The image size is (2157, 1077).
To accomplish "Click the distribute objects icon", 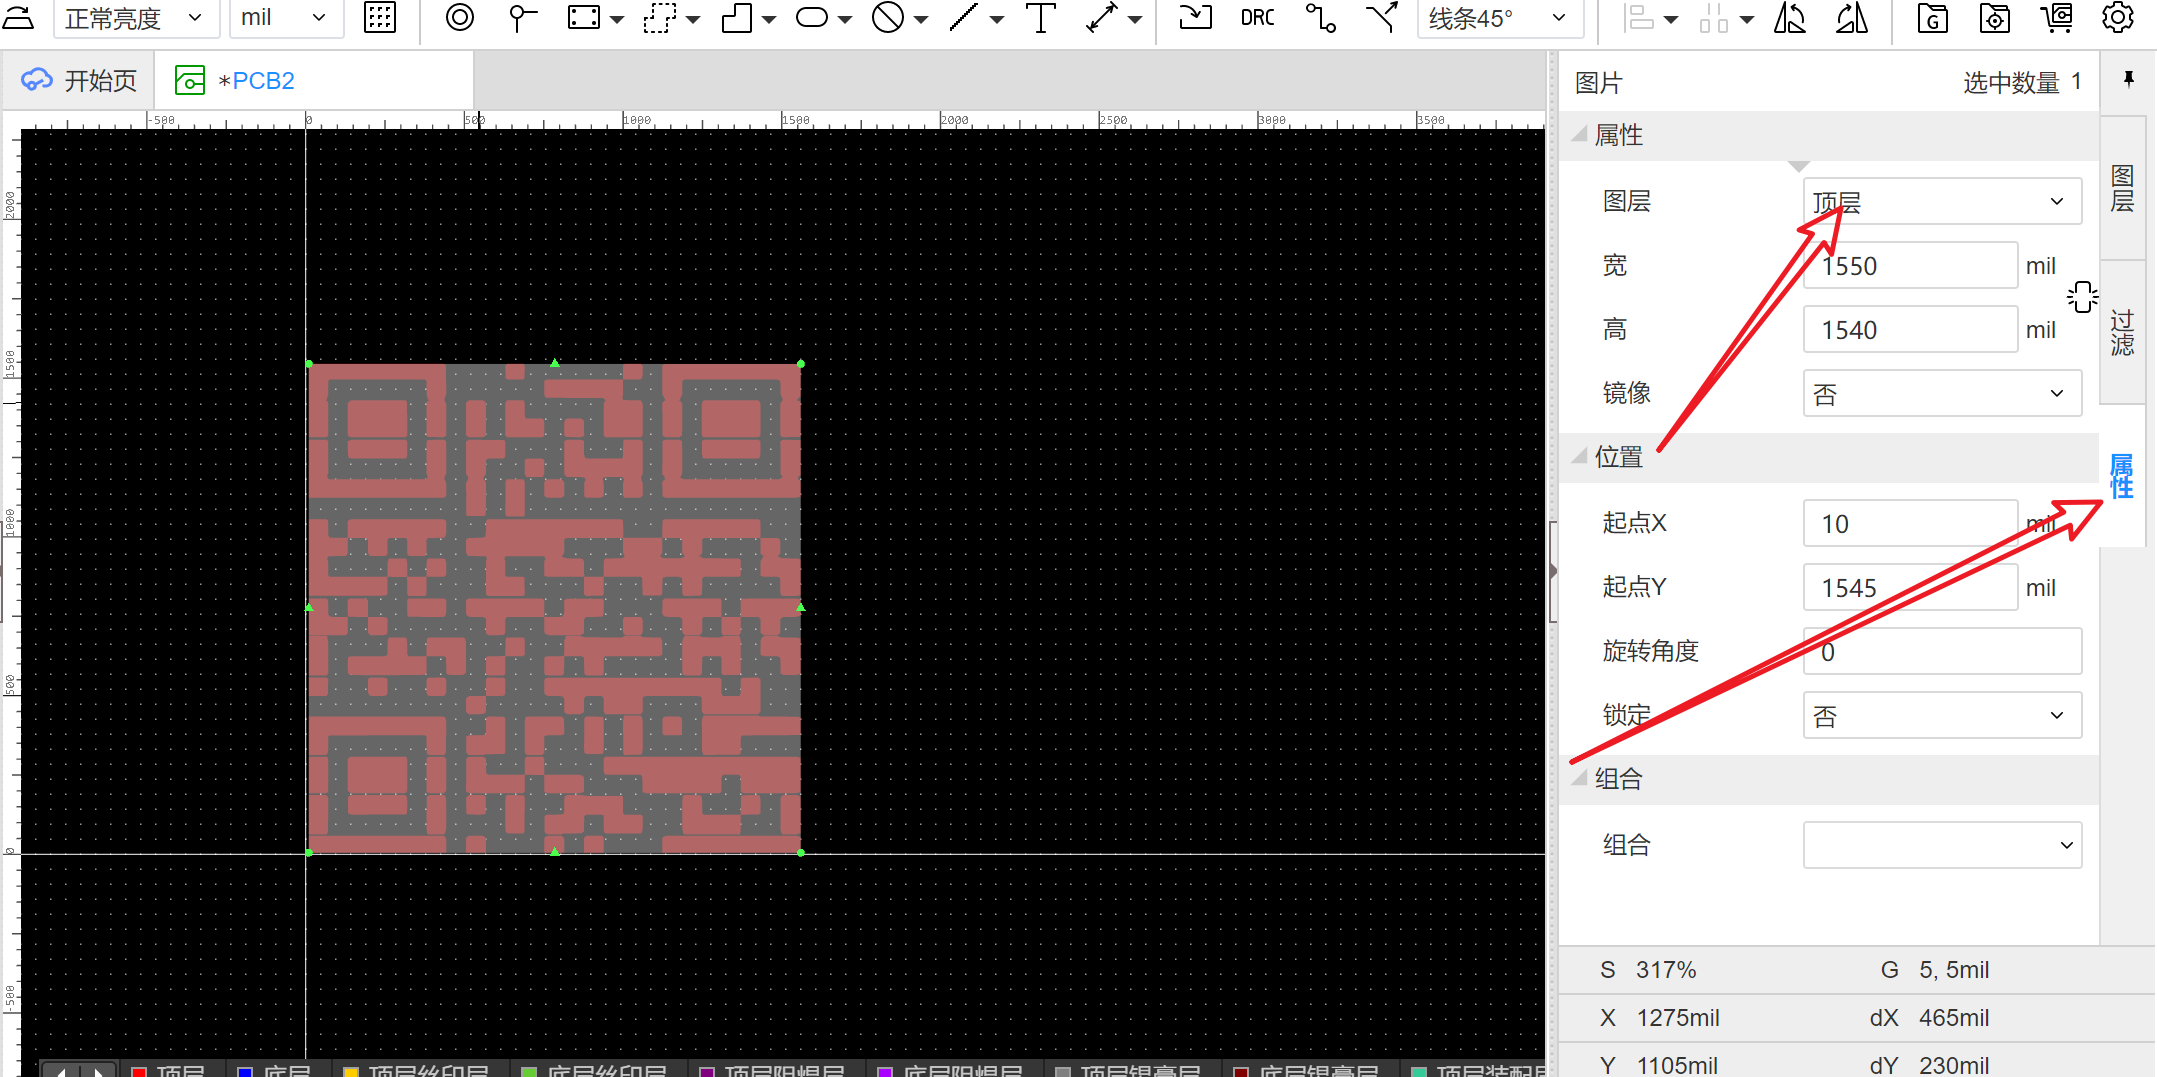I will (1714, 18).
